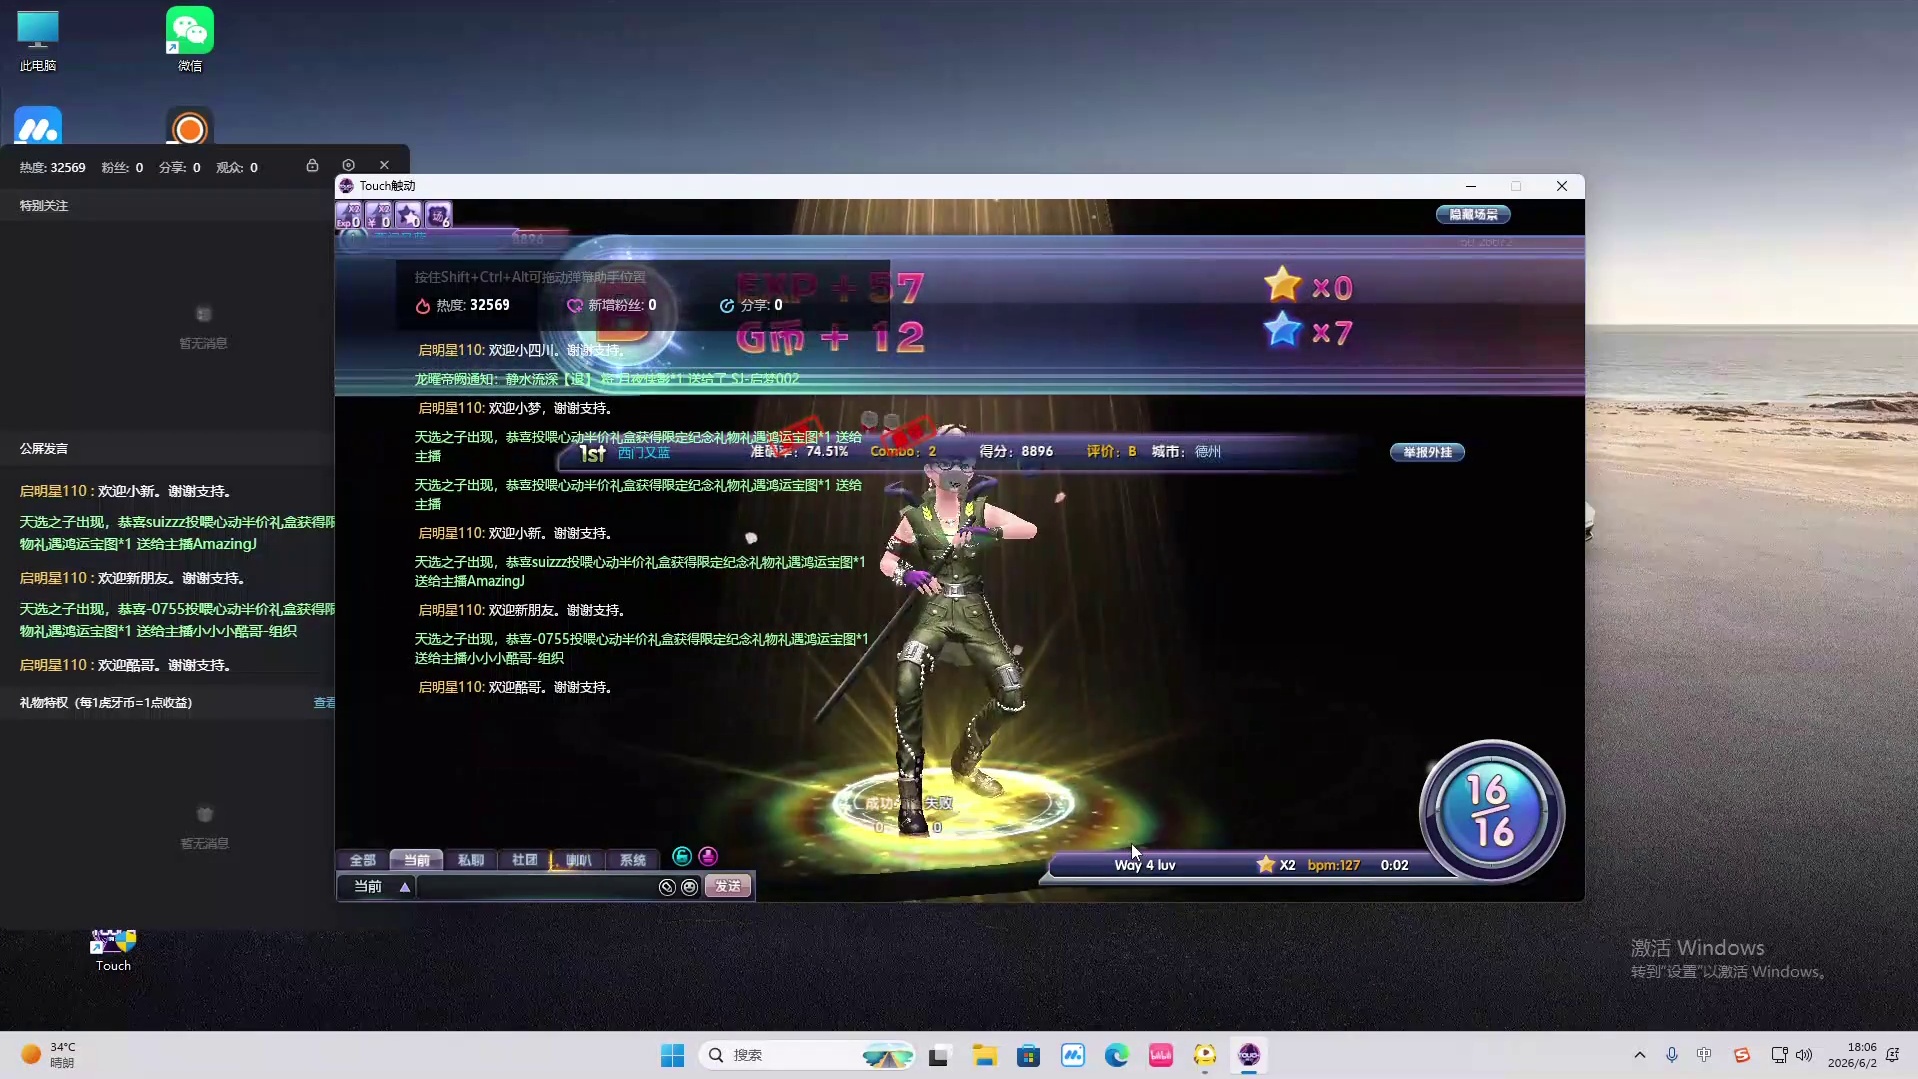Open the 当前 chat channel dropdown
The height and width of the screenshot is (1079, 1918).
(x=382, y=887)
